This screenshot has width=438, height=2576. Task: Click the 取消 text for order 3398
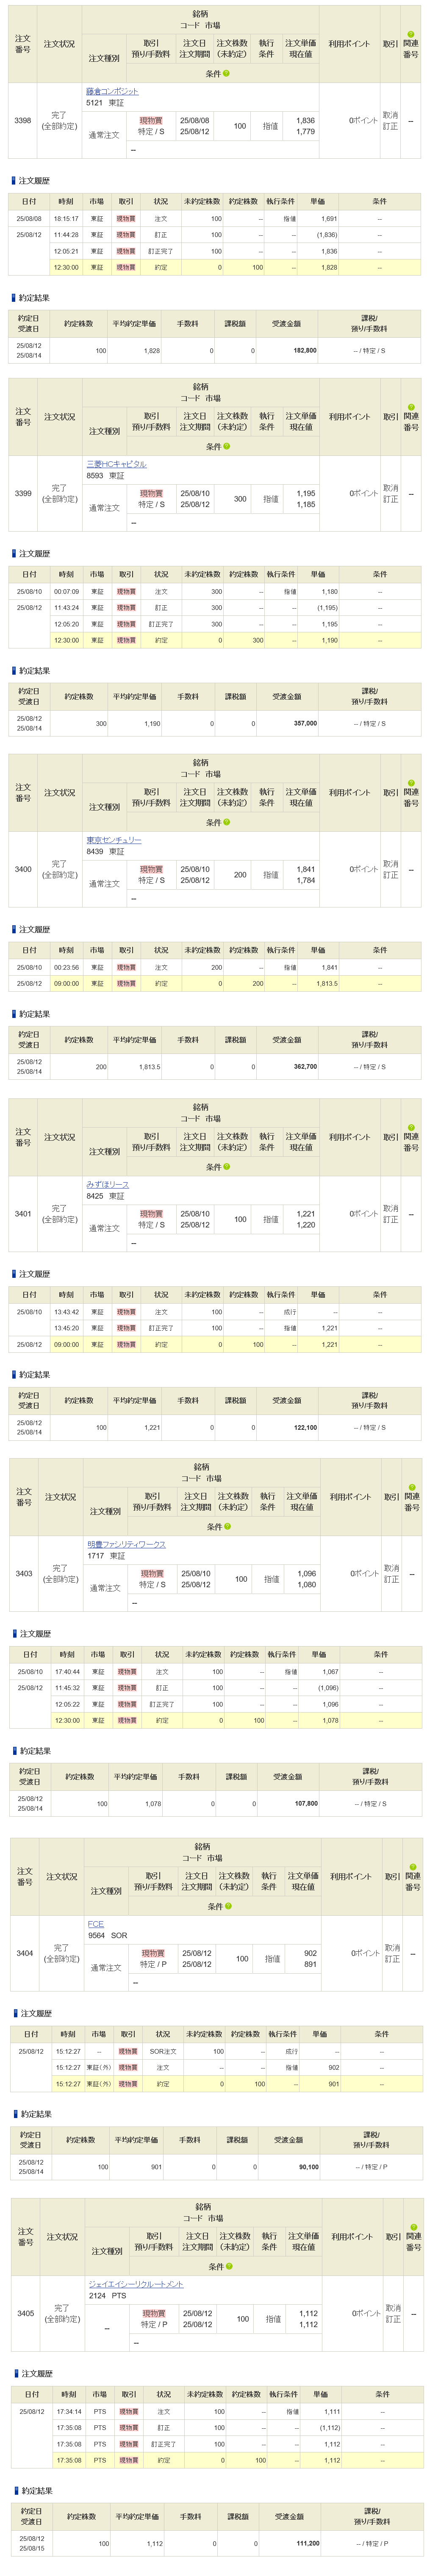390,116
